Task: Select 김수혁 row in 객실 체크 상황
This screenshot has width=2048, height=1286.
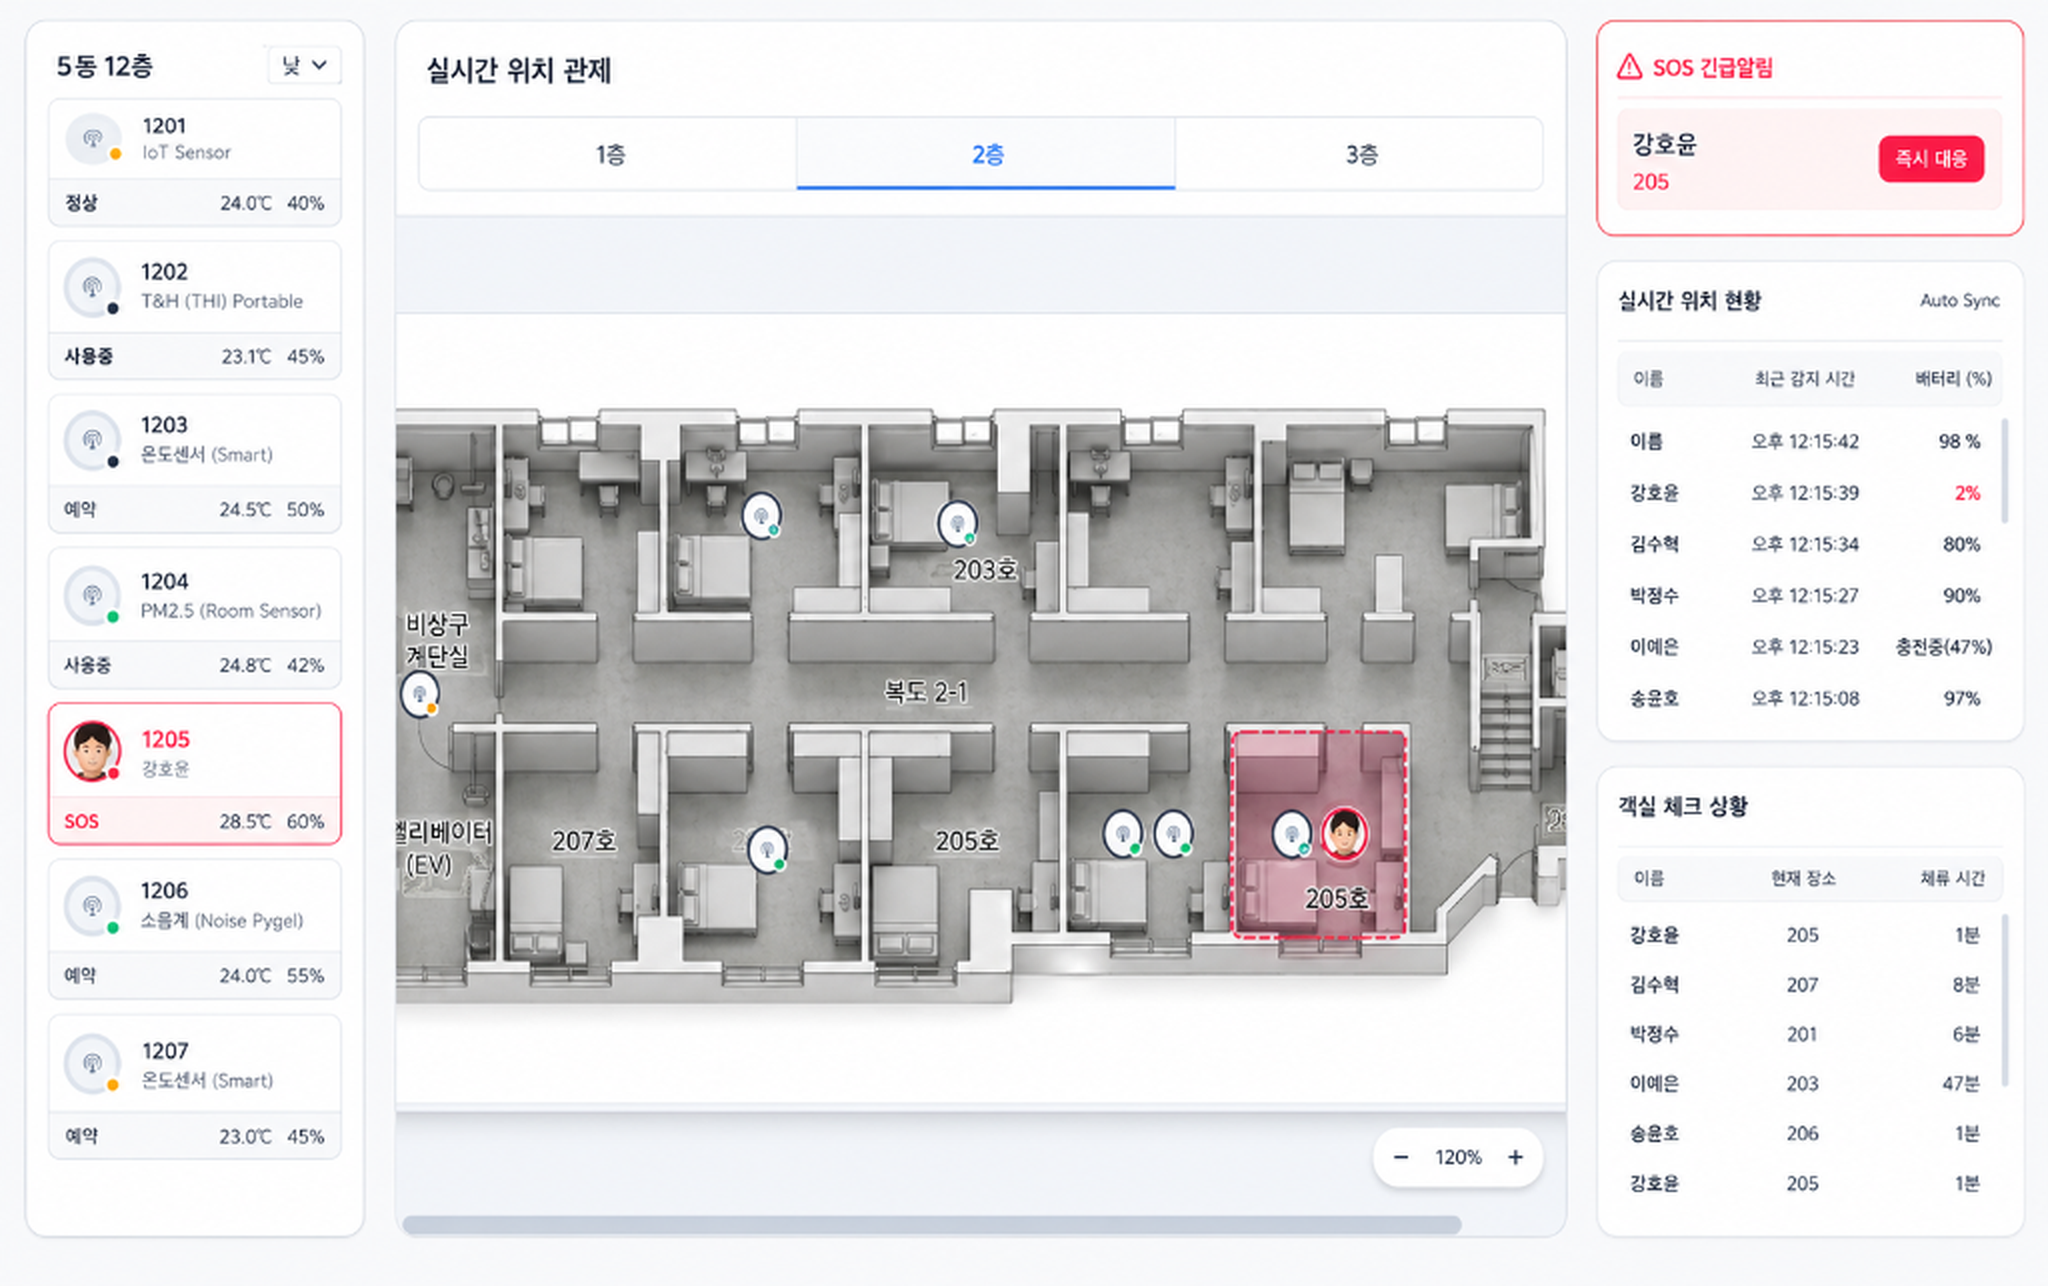Action: [1805, 984]
